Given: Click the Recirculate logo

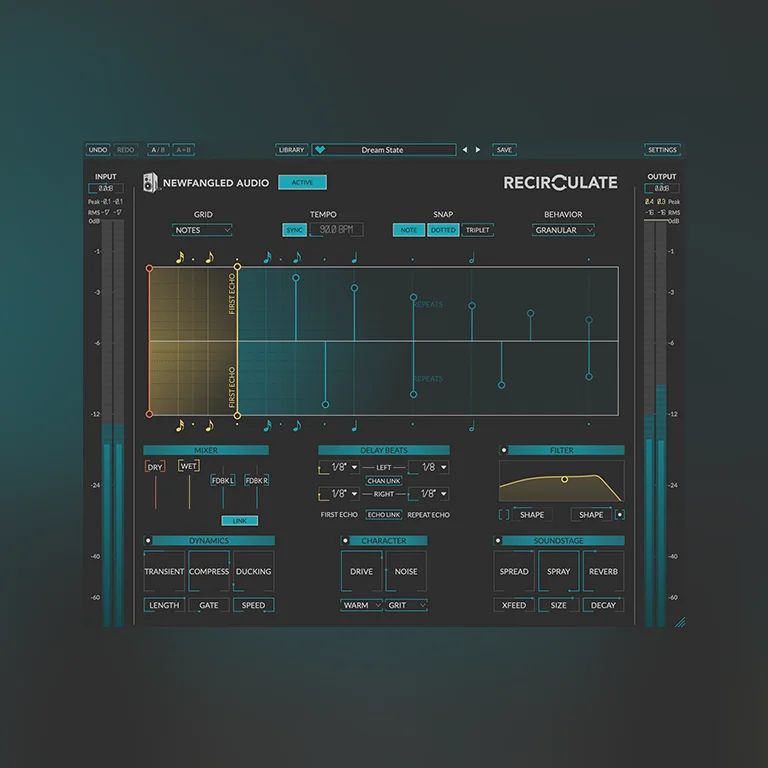Looking at the screenshot, I should point(560,183).
